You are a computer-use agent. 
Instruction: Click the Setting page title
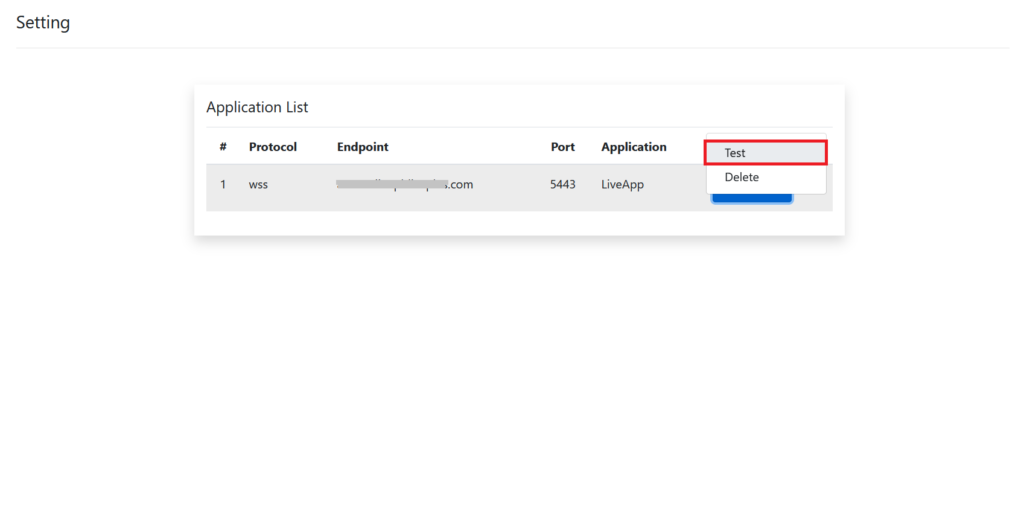43,23
